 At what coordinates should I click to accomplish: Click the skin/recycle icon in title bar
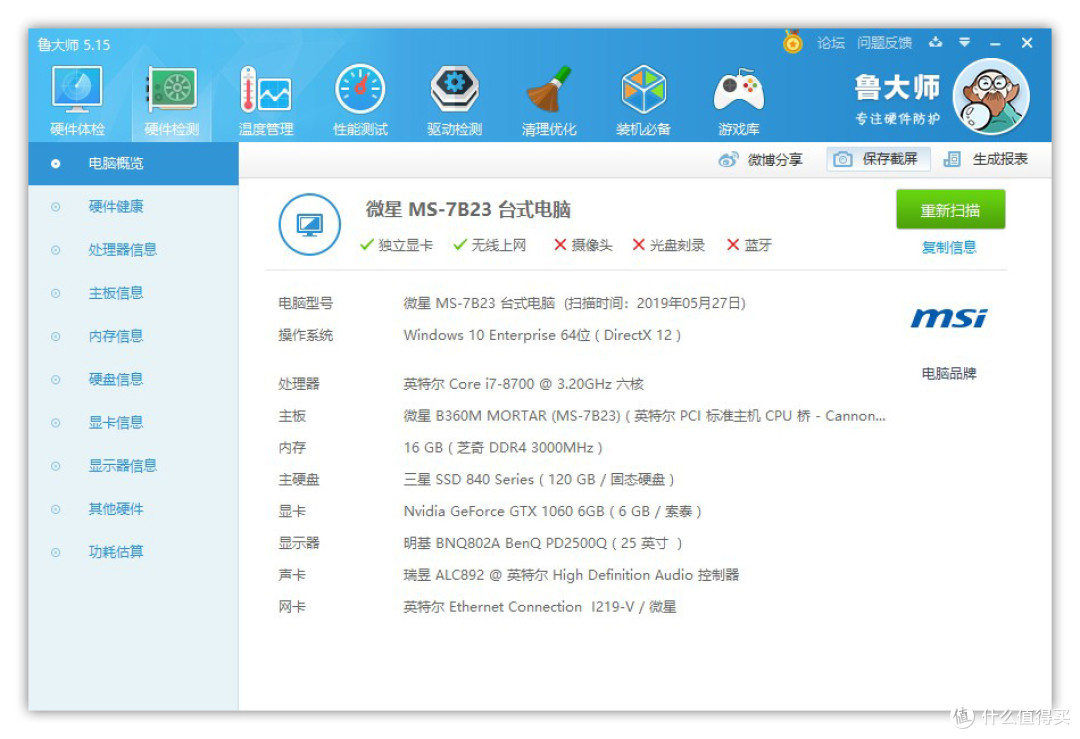(x=935, y=43)
